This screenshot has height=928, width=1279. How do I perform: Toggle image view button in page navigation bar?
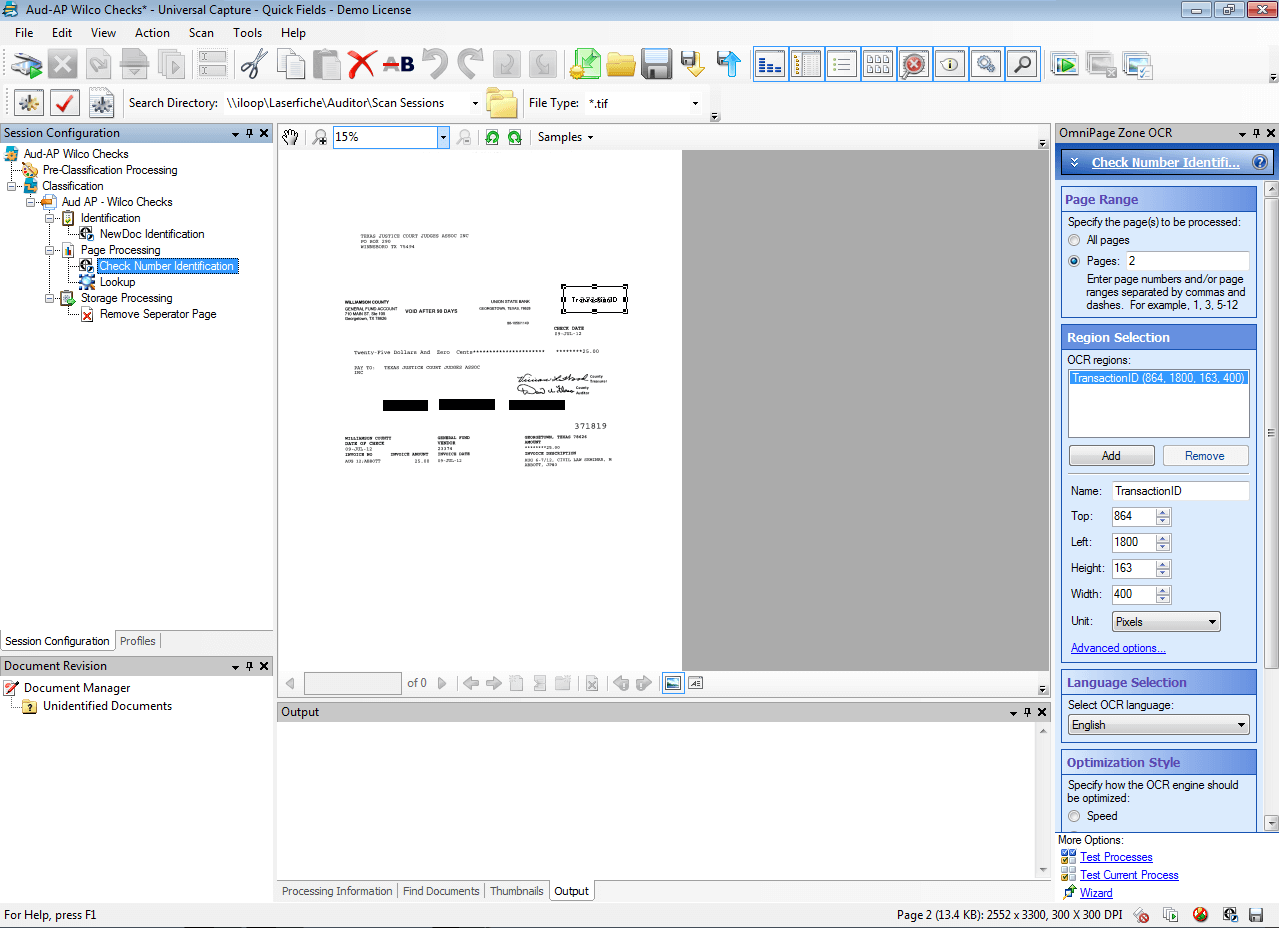(x=673, y=683)
